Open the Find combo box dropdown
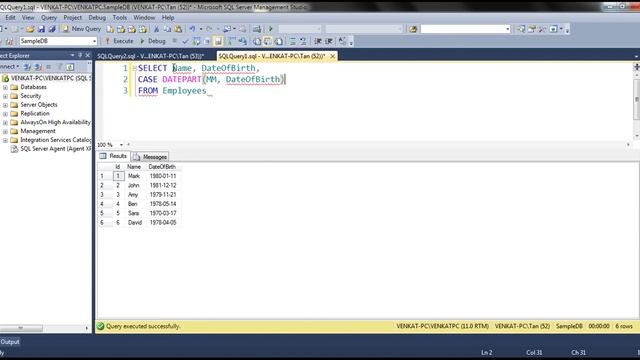 [x=507, y=29]
